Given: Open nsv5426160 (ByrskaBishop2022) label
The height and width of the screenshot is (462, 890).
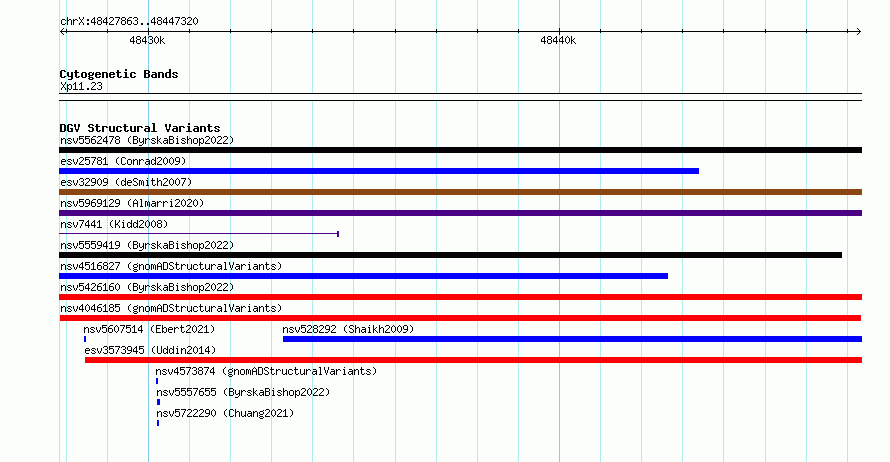Looking at the screenshot, I should click(147, 287).
